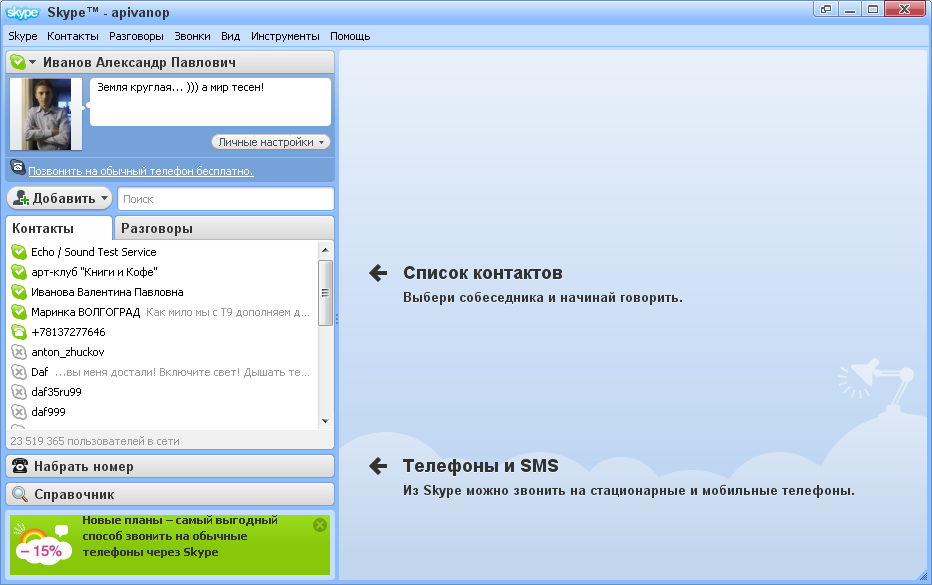
Task: Click the contact list scrollbar down arrow
Action: coord(325,421)
